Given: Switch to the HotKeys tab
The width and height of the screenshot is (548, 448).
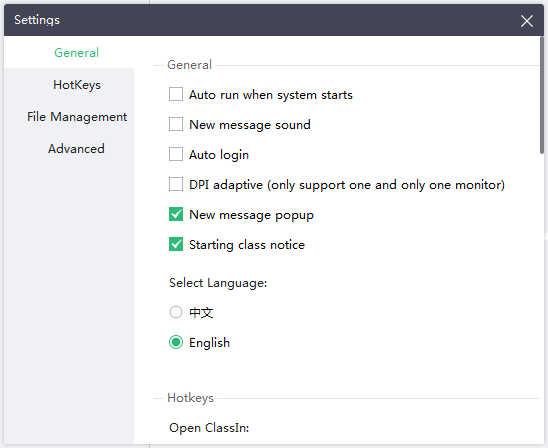Looking at the screenshot, I should (x=77, y=85).
